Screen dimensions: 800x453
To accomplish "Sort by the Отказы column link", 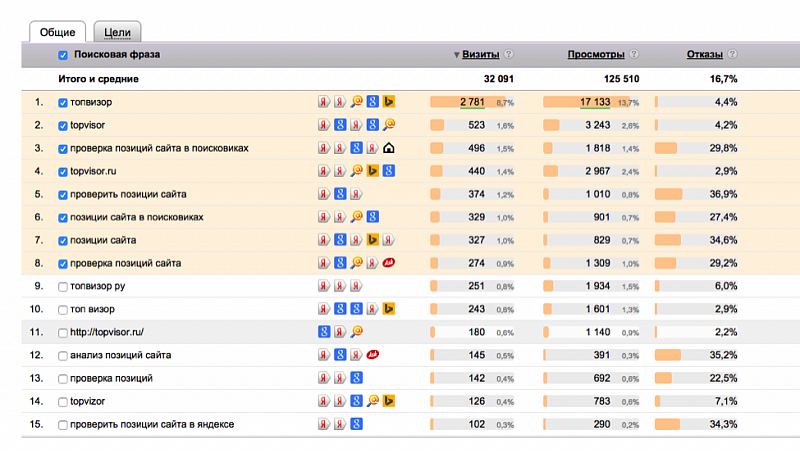I will (x=705, y=54).
